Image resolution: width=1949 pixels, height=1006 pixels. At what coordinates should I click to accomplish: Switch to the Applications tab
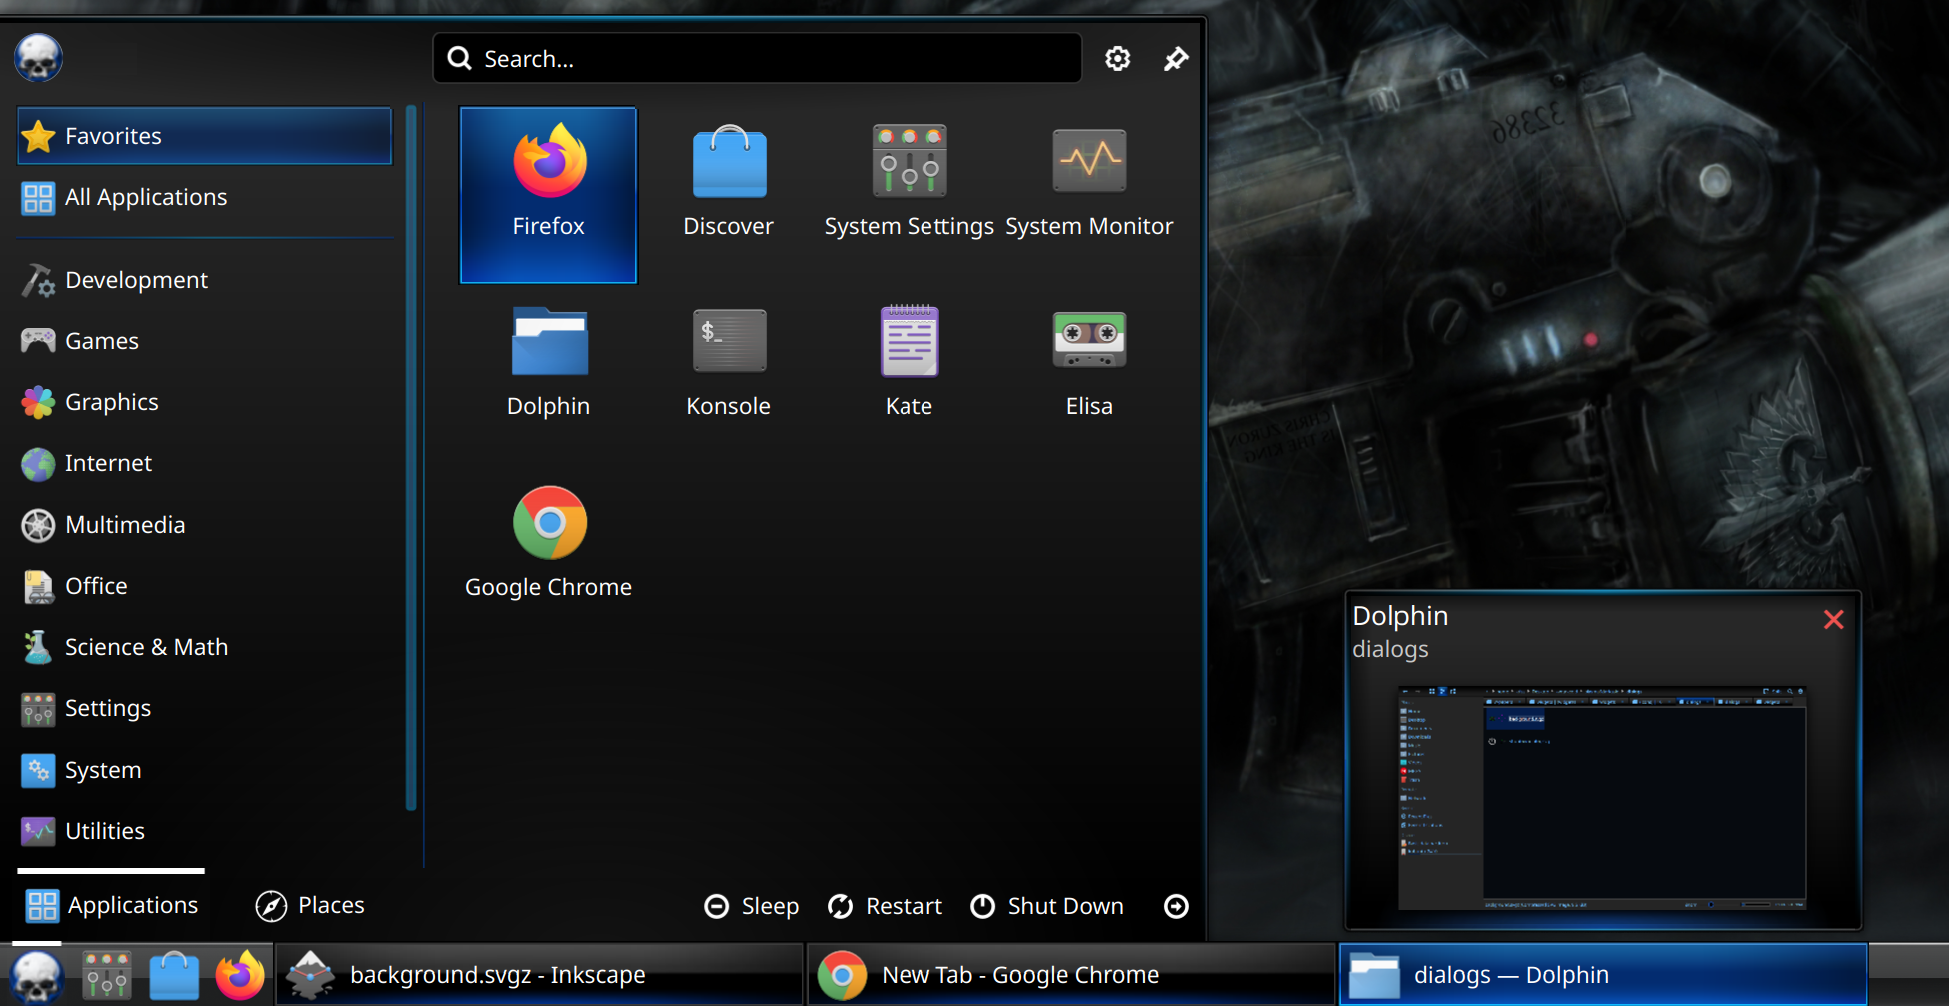click(111, 905)
